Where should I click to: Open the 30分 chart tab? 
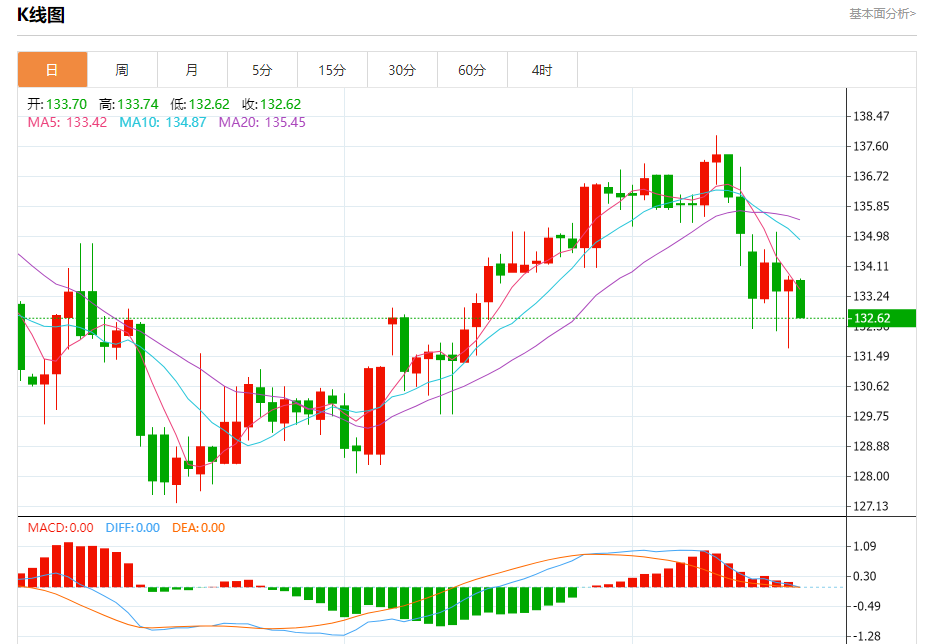tap(402, 70)
